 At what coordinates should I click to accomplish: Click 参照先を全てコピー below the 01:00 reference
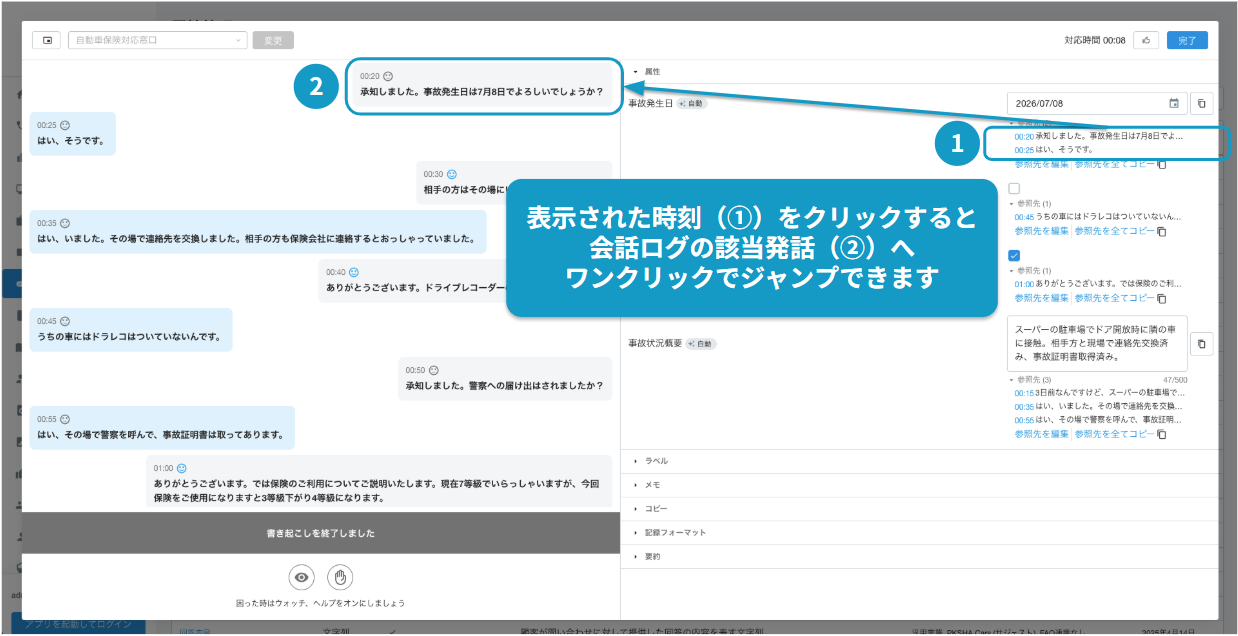pyautogui.click(x=1114, y=298)
